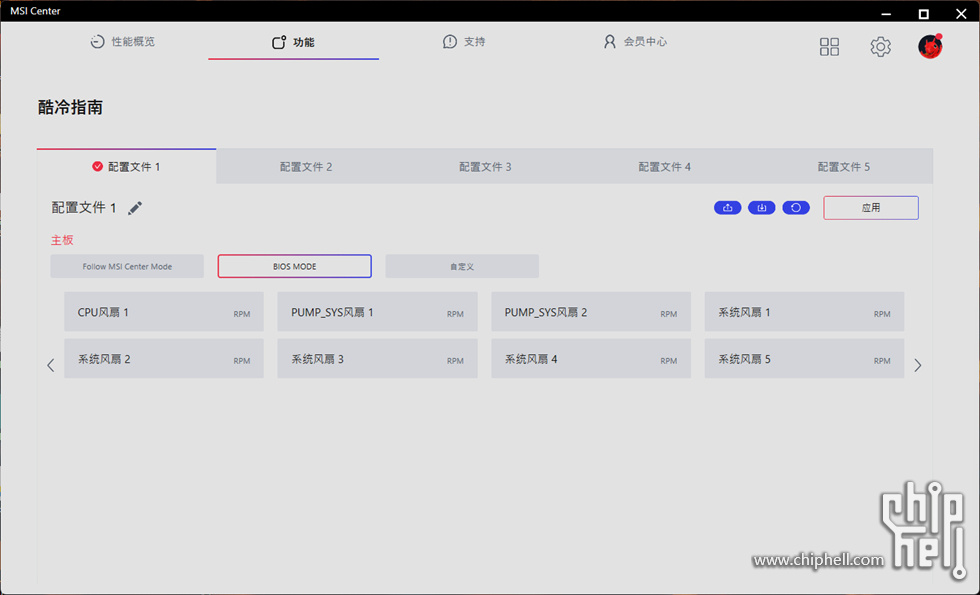Click the 应用 apply button
Screen dimensions: 980x595
pos(870,208)
